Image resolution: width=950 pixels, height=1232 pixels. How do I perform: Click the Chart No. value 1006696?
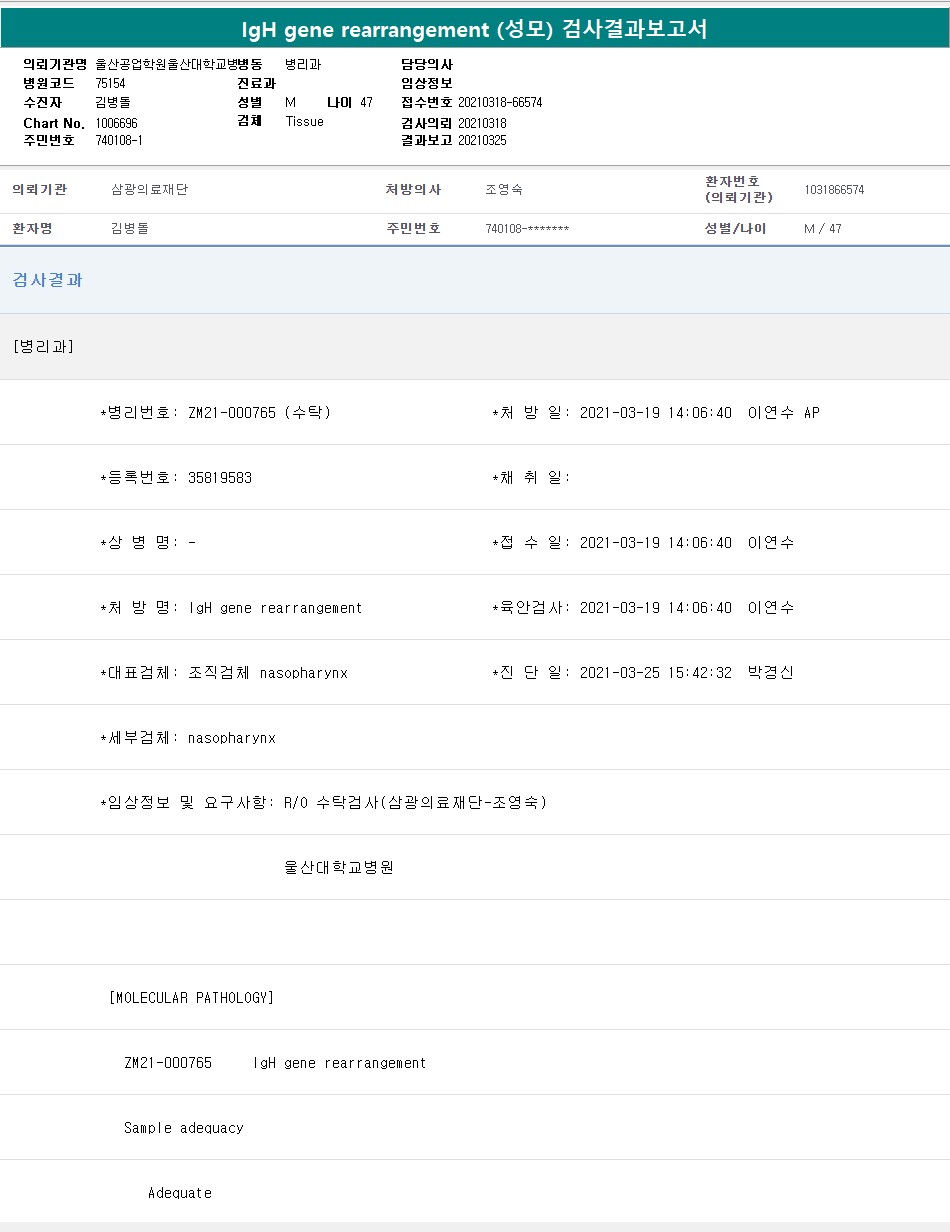click(x=116, y=122)
